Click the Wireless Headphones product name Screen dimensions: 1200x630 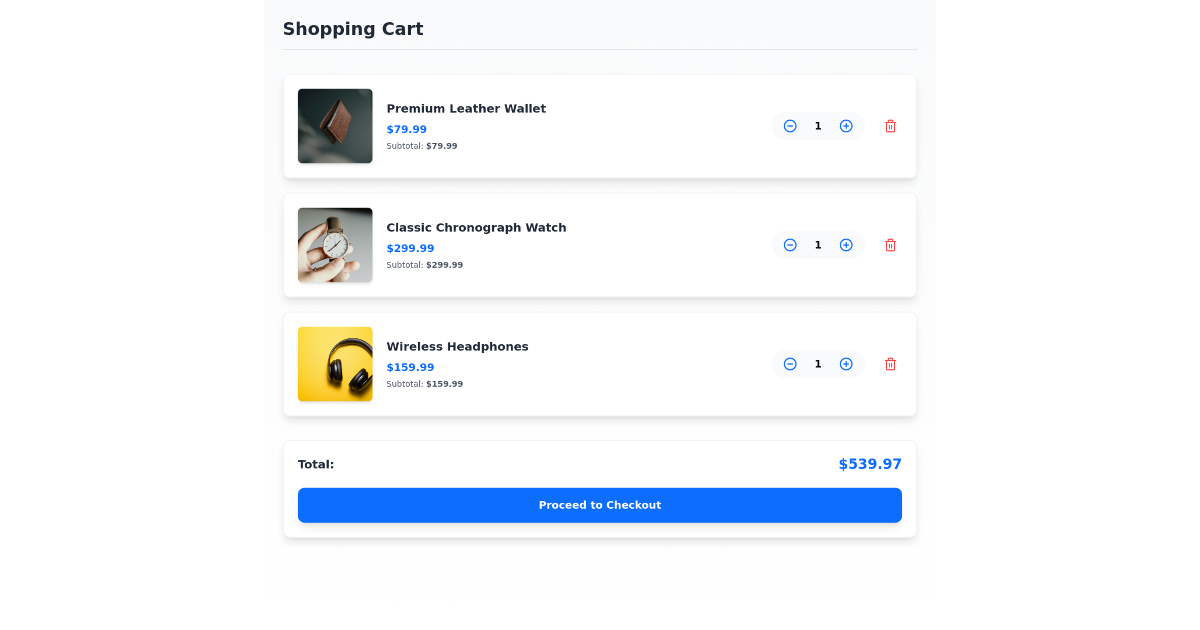[x=457, y=346]
